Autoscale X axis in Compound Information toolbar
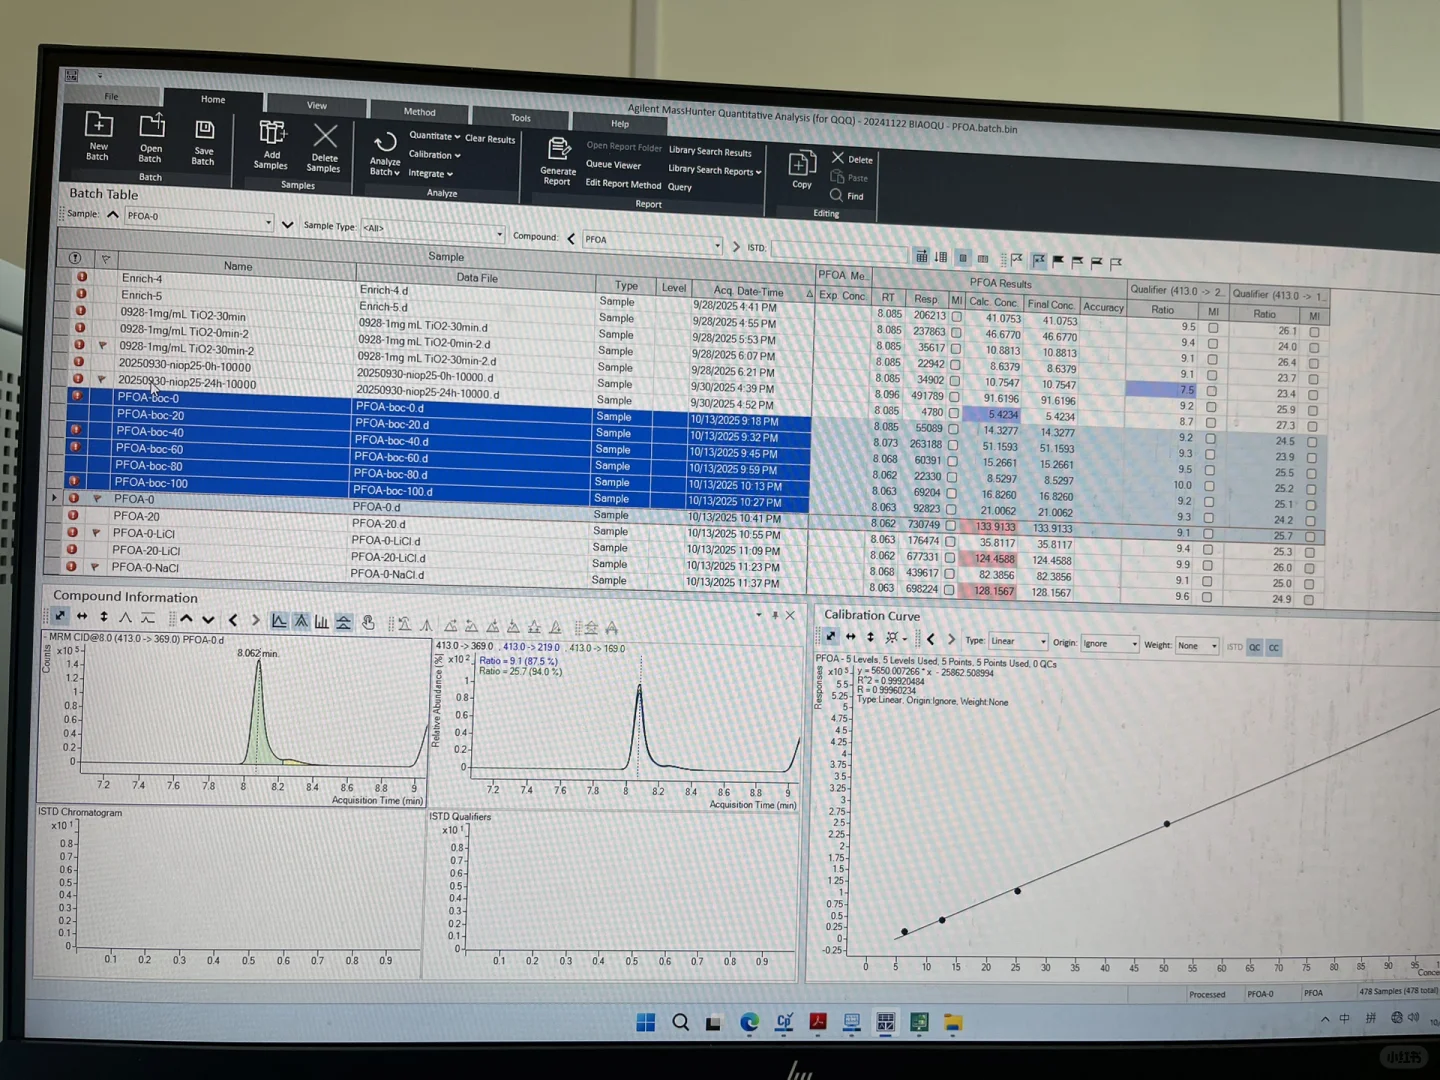The image size is (1440, 1080). 82,617
